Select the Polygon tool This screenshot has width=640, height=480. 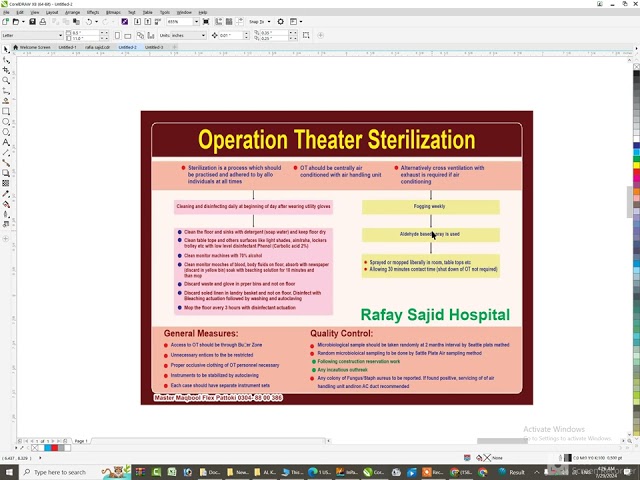[x=6, y=132]
